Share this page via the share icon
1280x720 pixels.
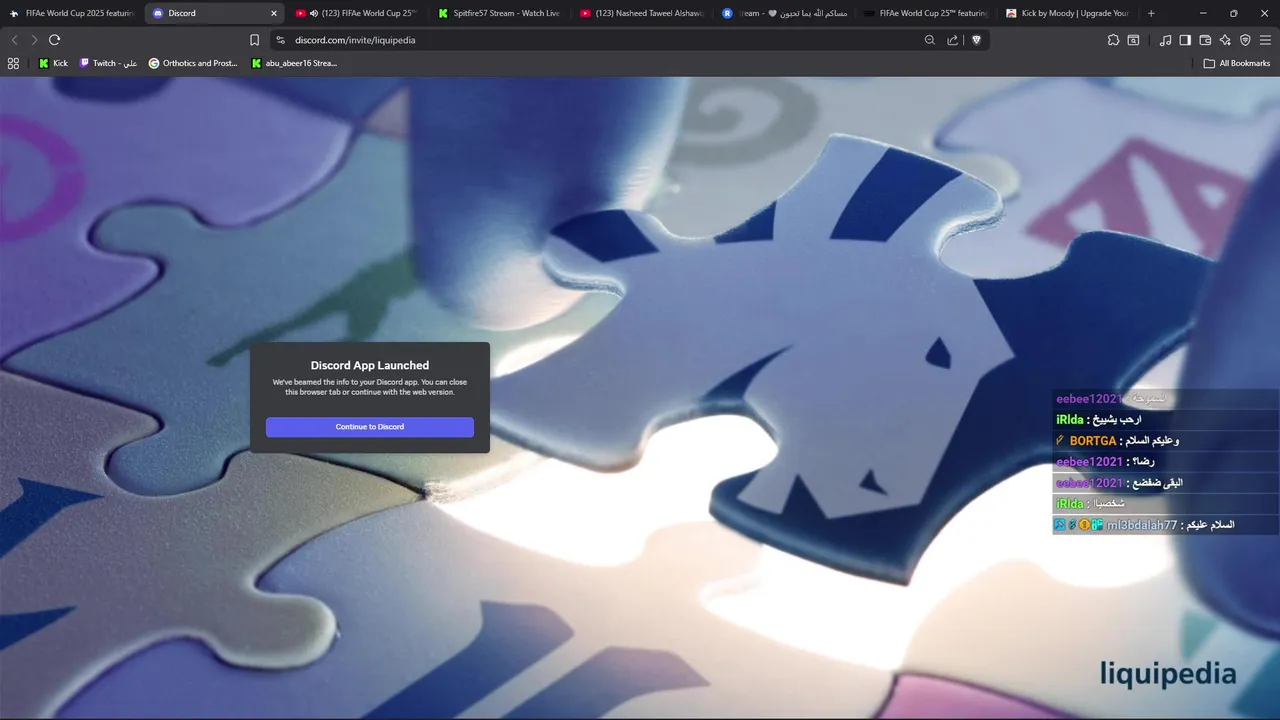953,40
